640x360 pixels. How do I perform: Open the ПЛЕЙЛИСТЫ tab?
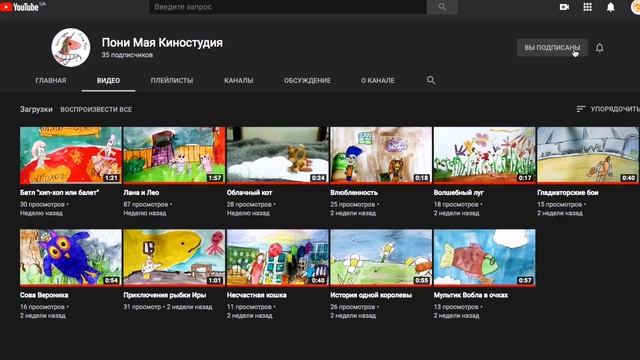tap(172, 80)
